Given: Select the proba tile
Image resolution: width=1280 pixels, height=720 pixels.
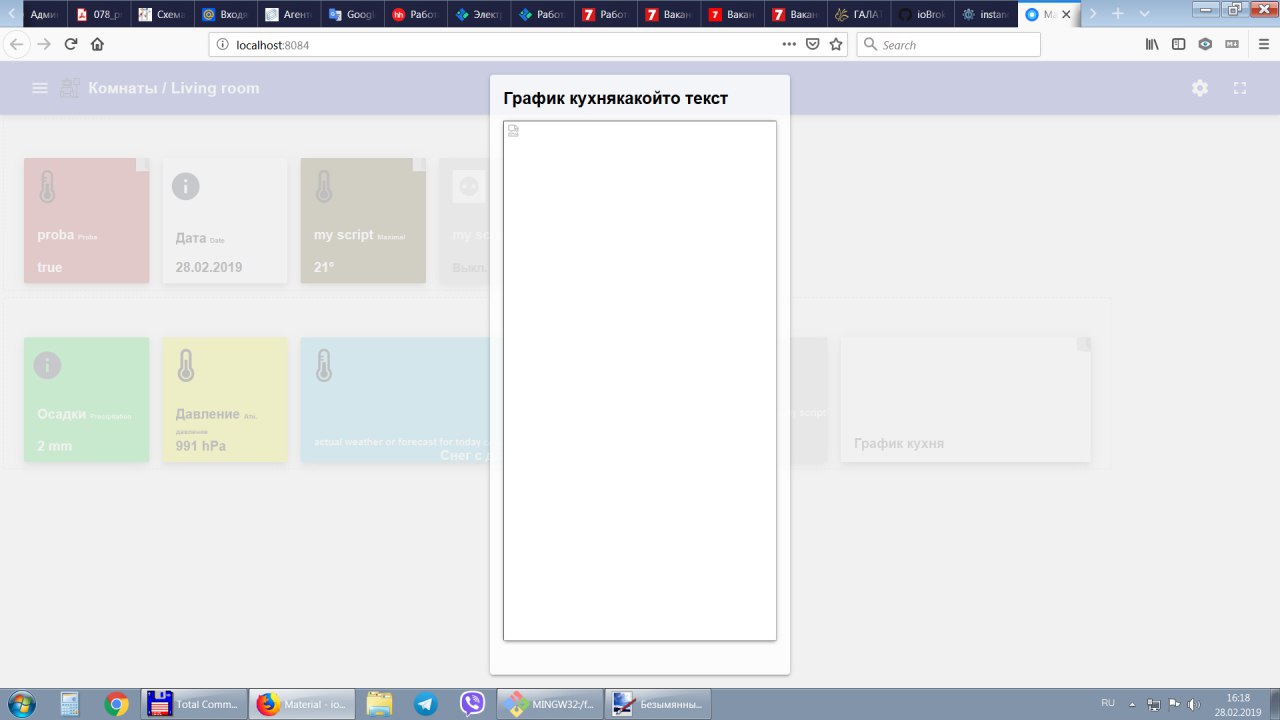Looking at the screenshot, I should (x=87, y=220).
